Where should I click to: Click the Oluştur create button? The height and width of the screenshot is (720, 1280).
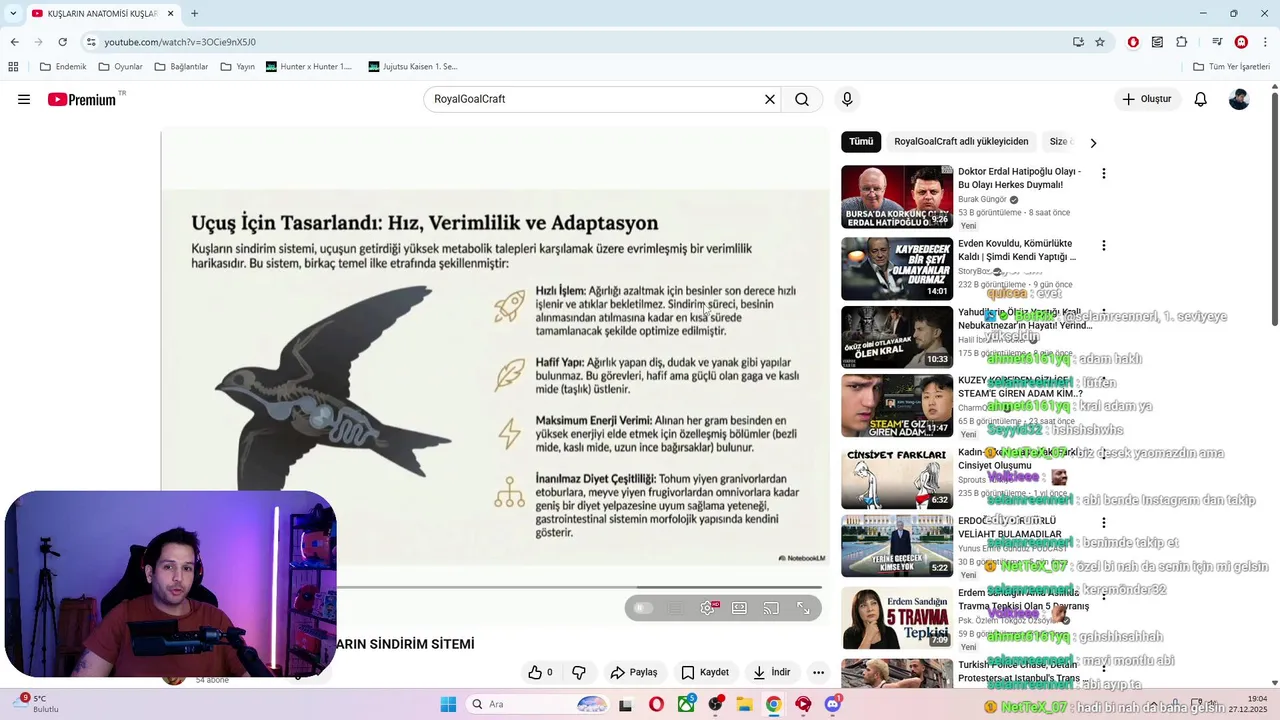click(1147, 99)
